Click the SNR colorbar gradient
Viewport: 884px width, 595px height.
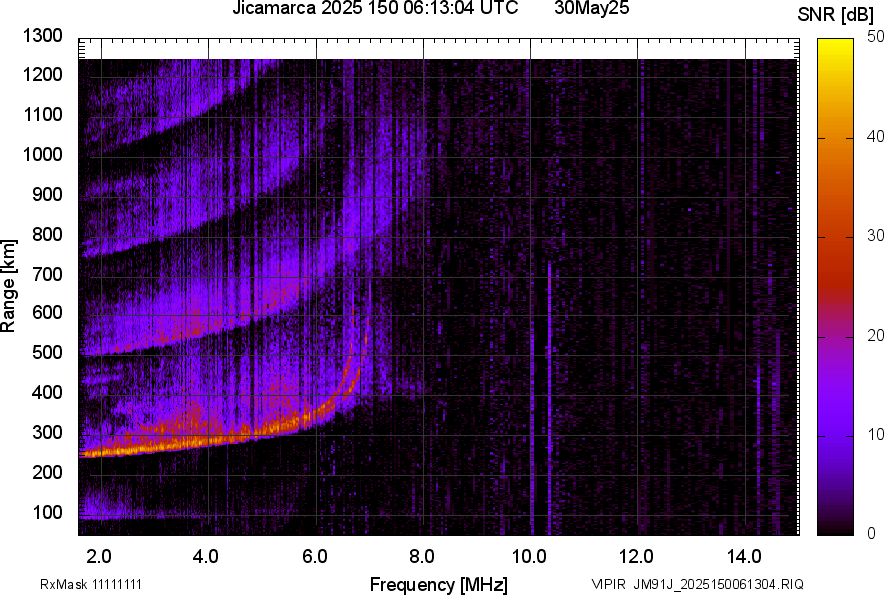point(835,287)
